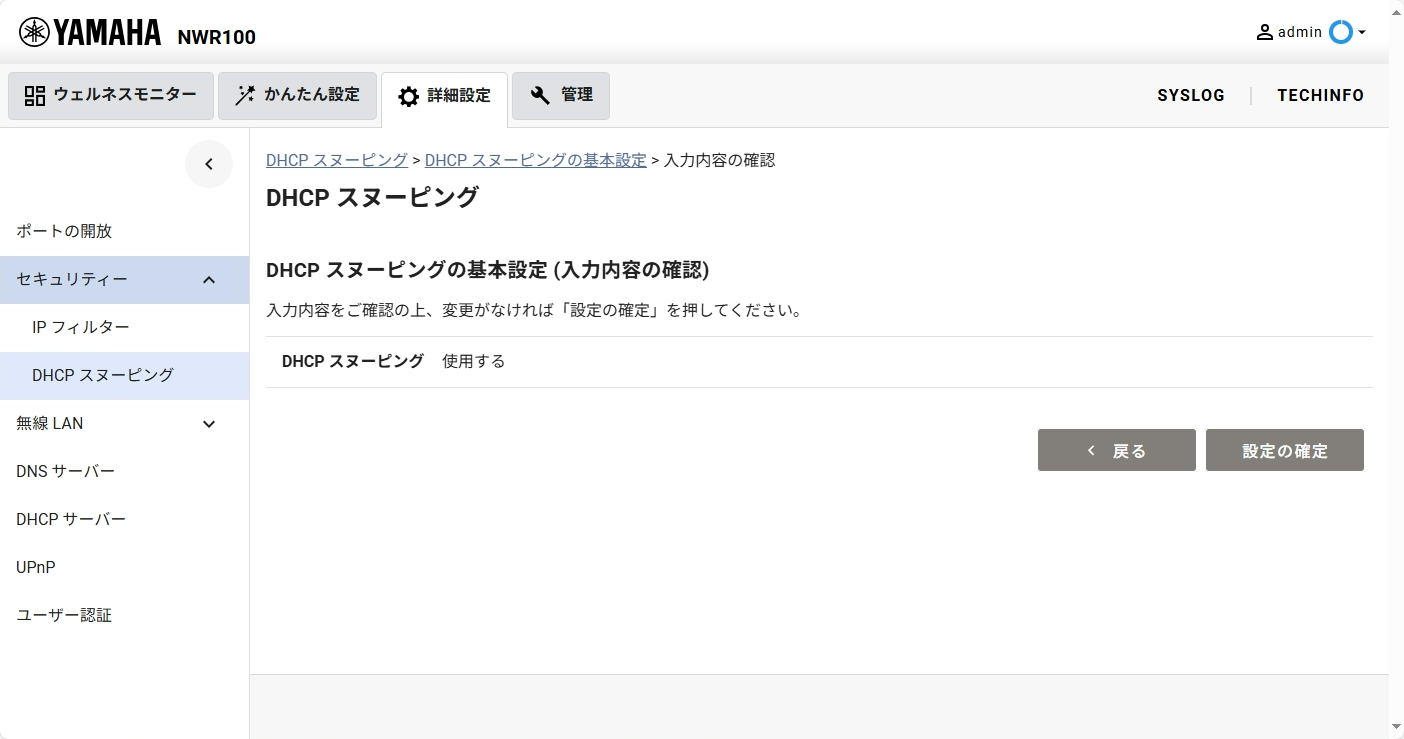Open the 管理 wrench tab
The height and width of the screenshot is (739, 1404).
tap(561, 96)
